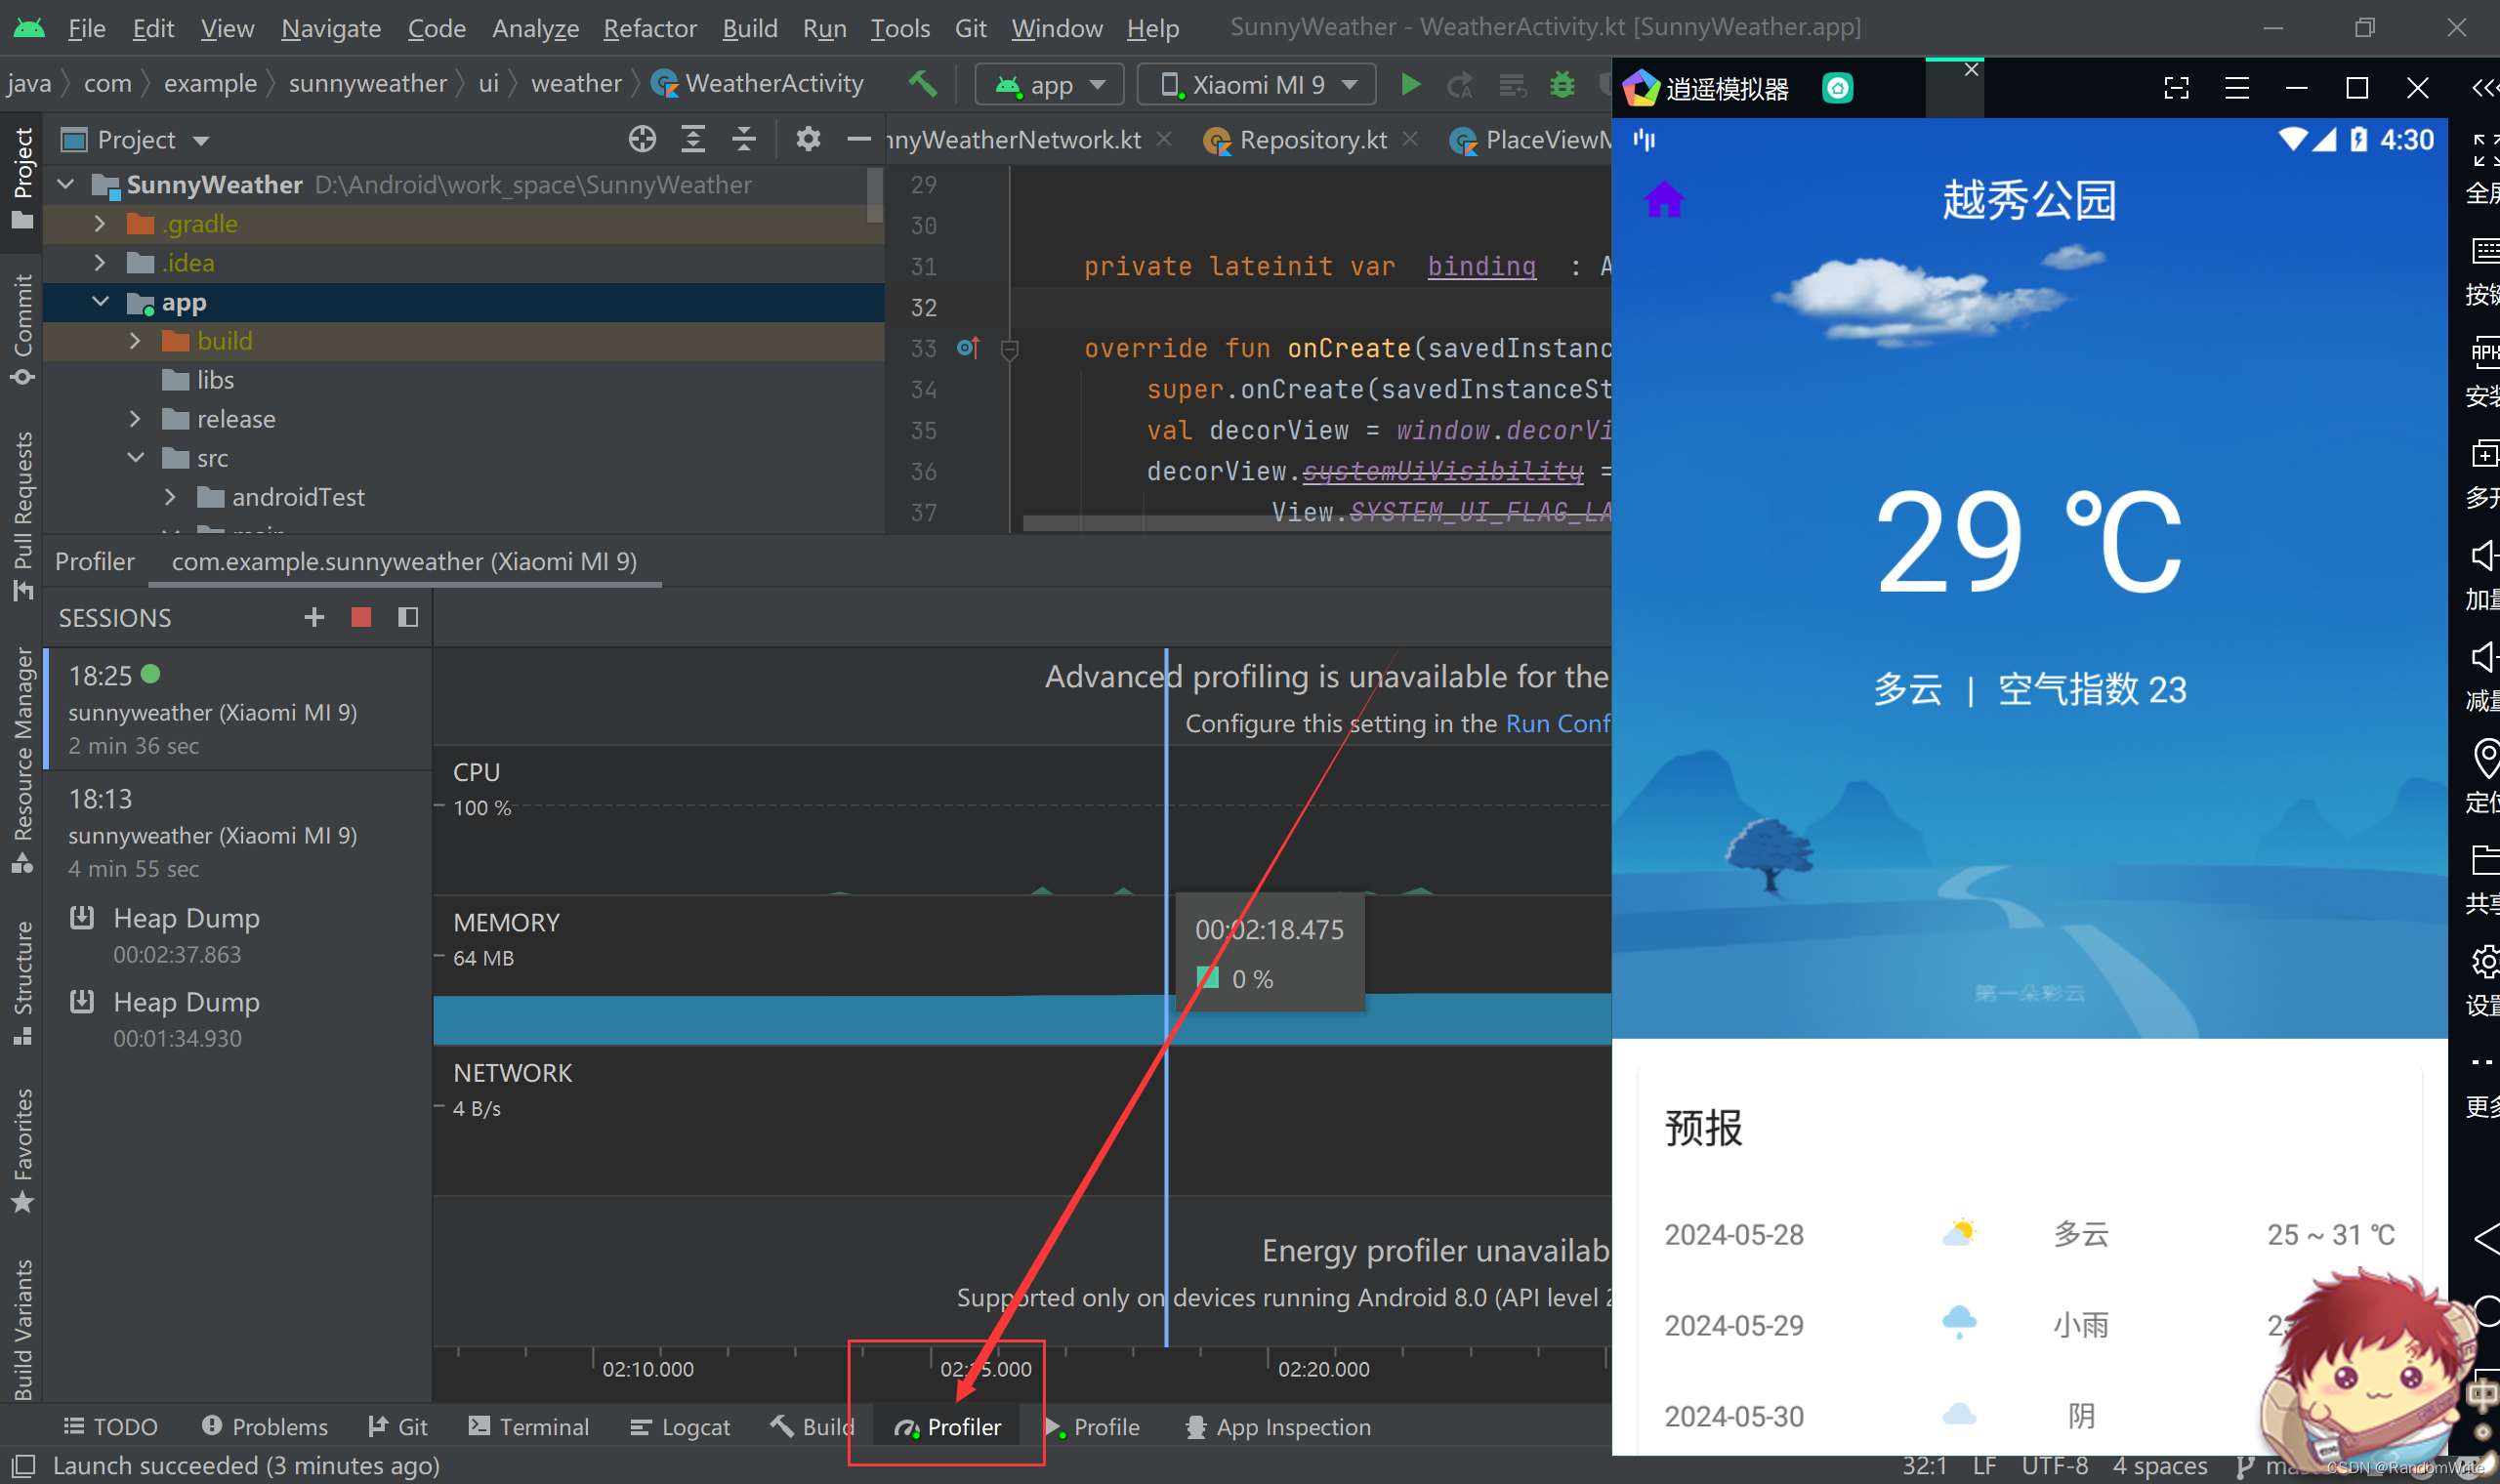Image resolution: width=2500 pixels, height=1484 pixels.
Task: Stop the current profiling session
Action: pyautogui.click(x=361, y=617)
